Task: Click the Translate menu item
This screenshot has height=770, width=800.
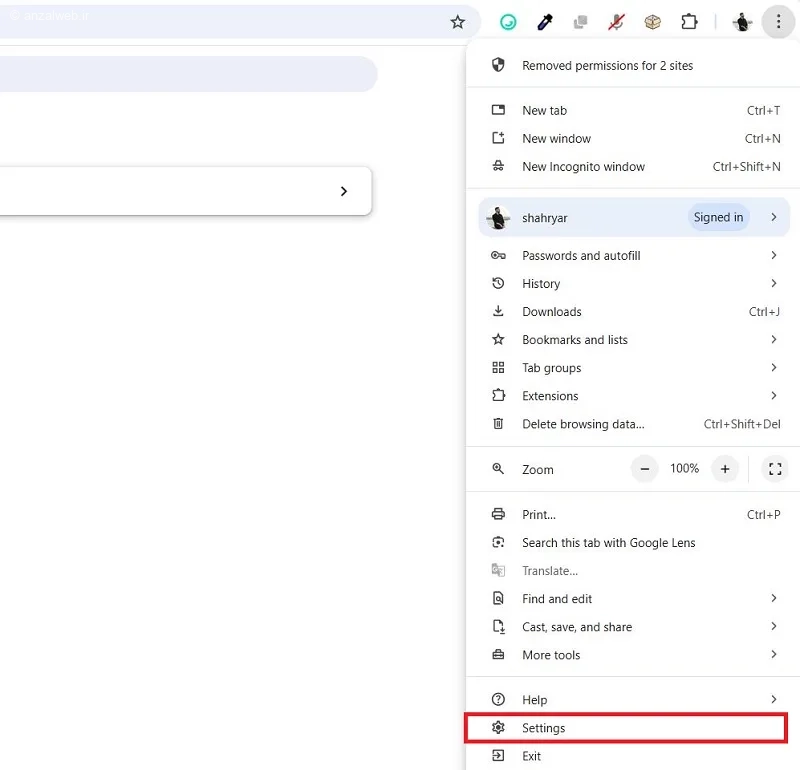Action: 633,570
